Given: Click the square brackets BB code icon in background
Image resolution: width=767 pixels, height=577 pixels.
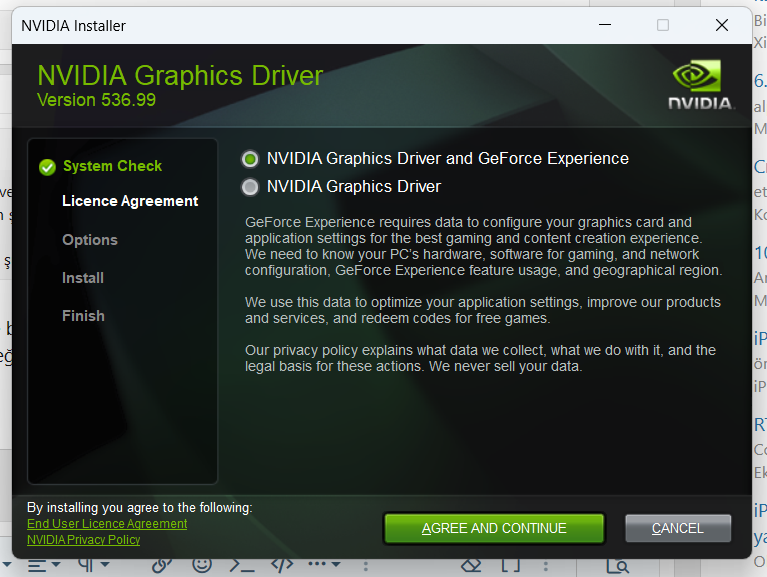Looking at the screenshot, I should [511, 566].
